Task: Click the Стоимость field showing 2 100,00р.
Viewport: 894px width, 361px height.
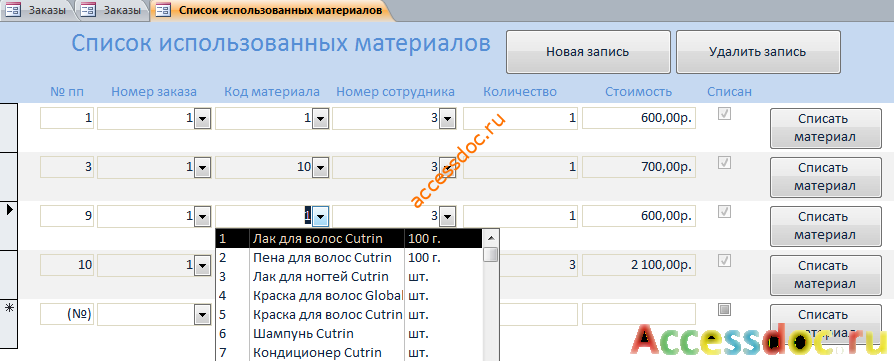Action: [x=639, y=265]
